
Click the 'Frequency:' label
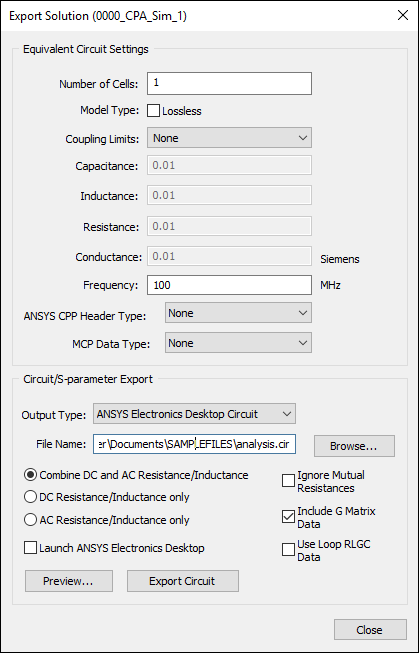(x=110, y=285)
